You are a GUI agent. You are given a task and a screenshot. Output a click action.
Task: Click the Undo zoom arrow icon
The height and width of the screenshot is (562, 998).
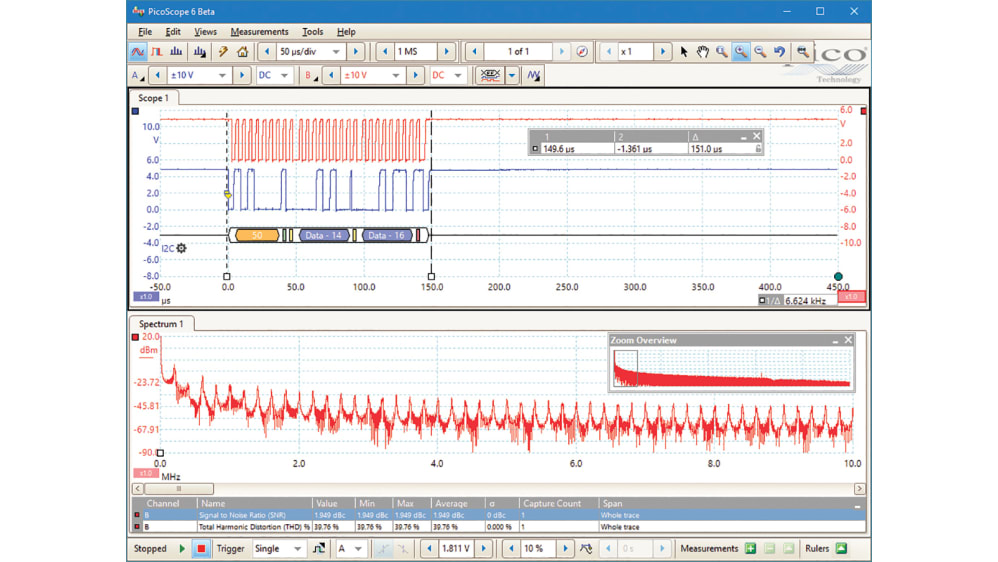(780, 52)
